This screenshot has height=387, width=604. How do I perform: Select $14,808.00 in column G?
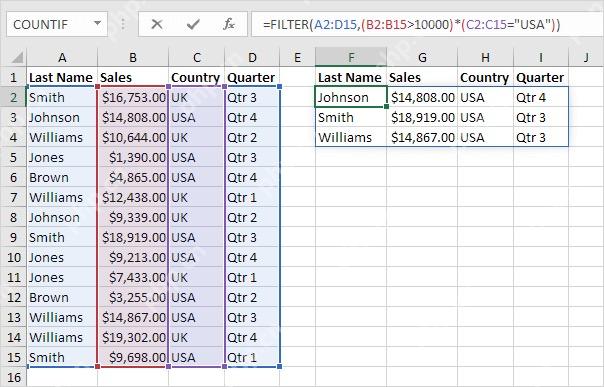tap(422, 97)
